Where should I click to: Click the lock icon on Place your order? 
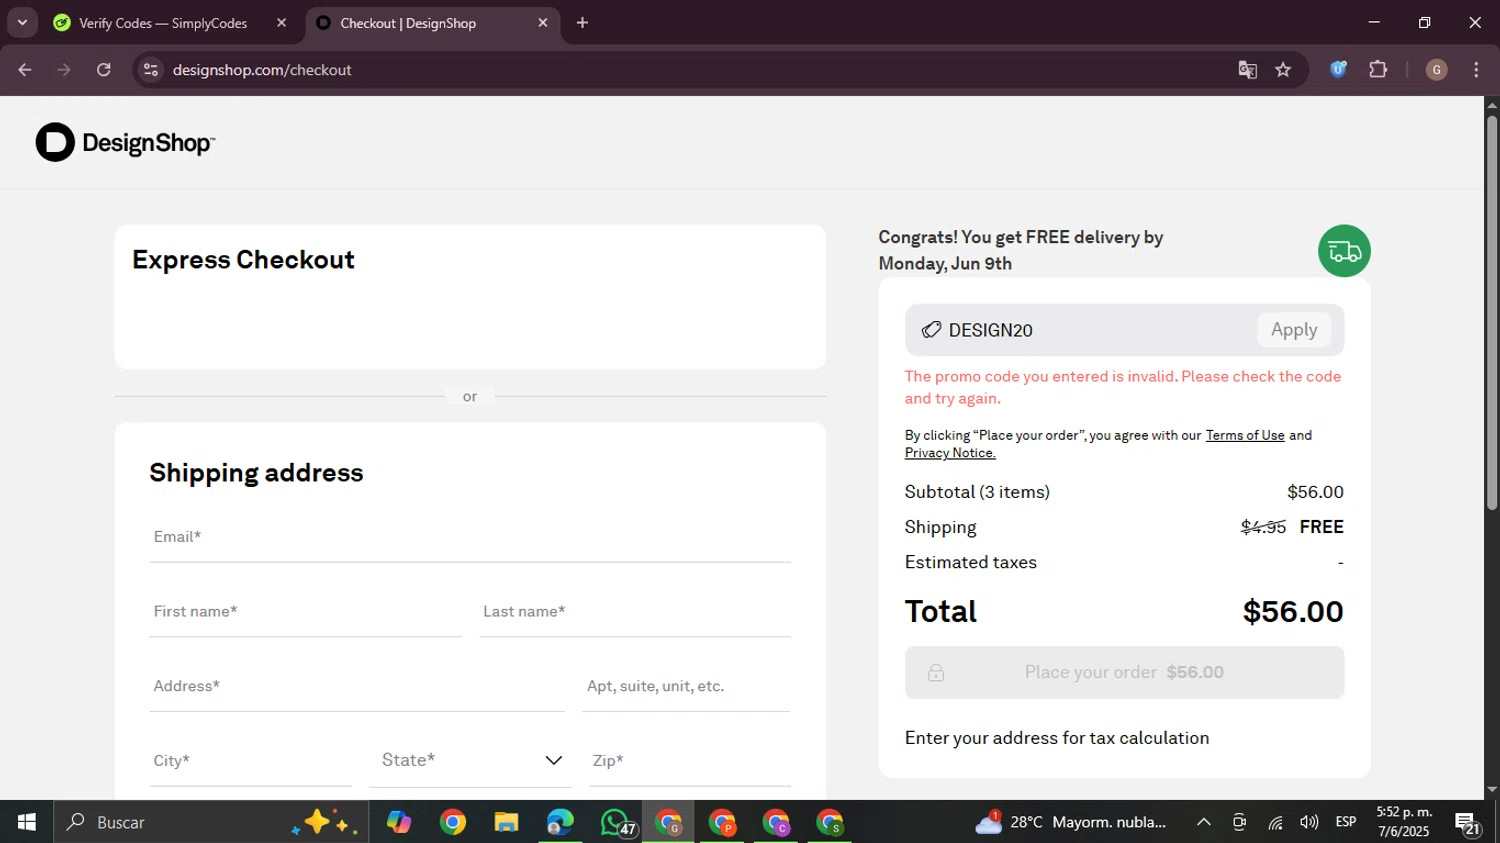coord(936,673)
